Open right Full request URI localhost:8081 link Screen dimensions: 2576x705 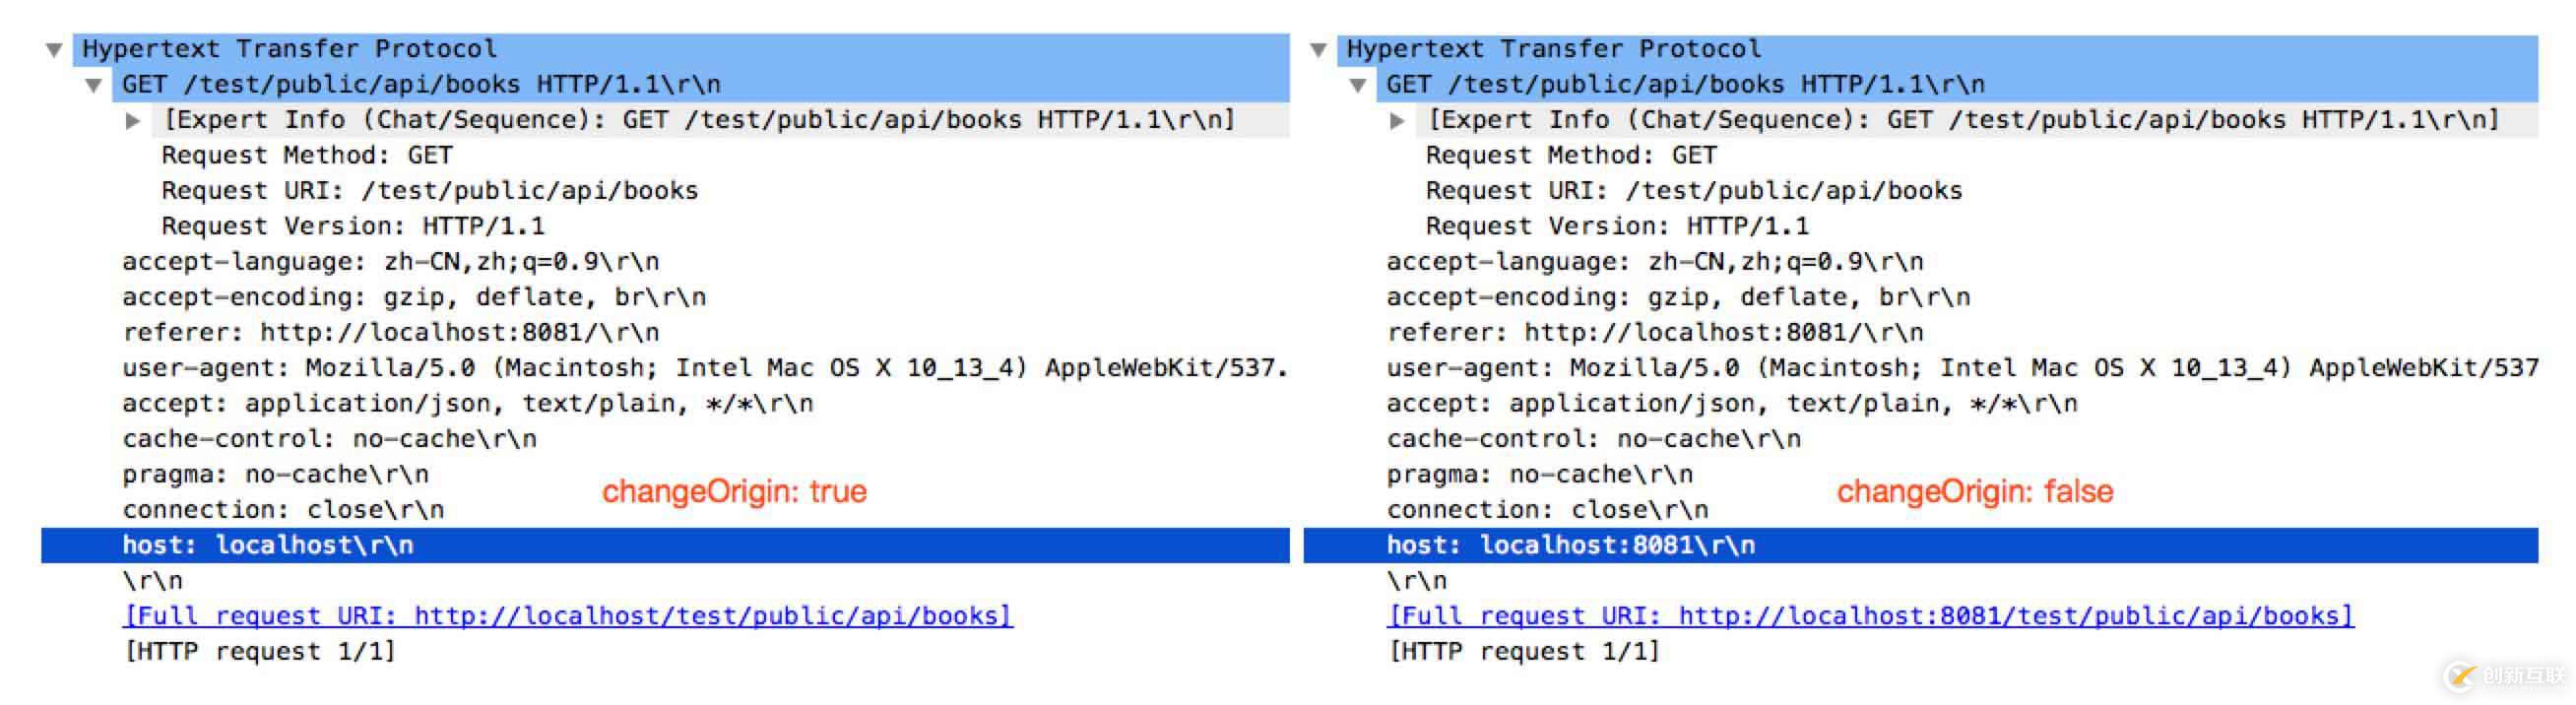[1869, 616]
